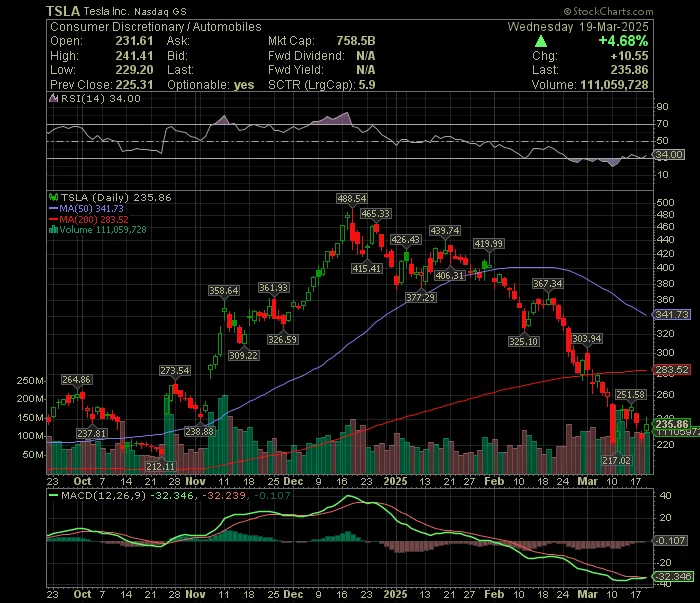Click the 439.74 price label

[x=444, y=230]
